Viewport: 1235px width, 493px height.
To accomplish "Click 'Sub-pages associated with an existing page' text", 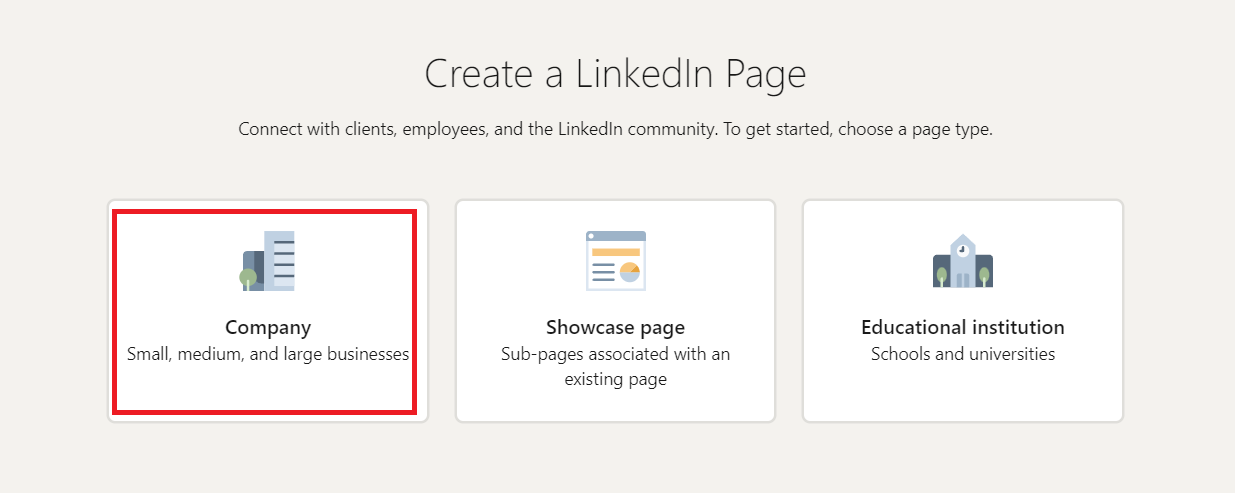I will click(615, 367).
